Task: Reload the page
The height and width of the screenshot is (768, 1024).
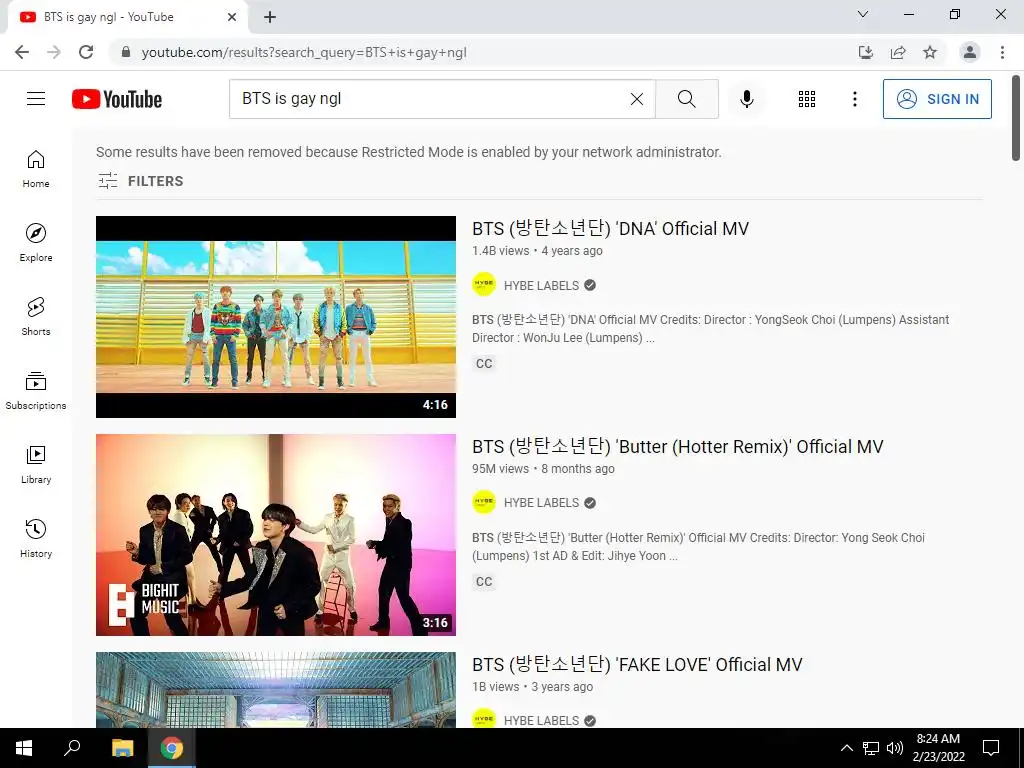Action: [86, 52]
